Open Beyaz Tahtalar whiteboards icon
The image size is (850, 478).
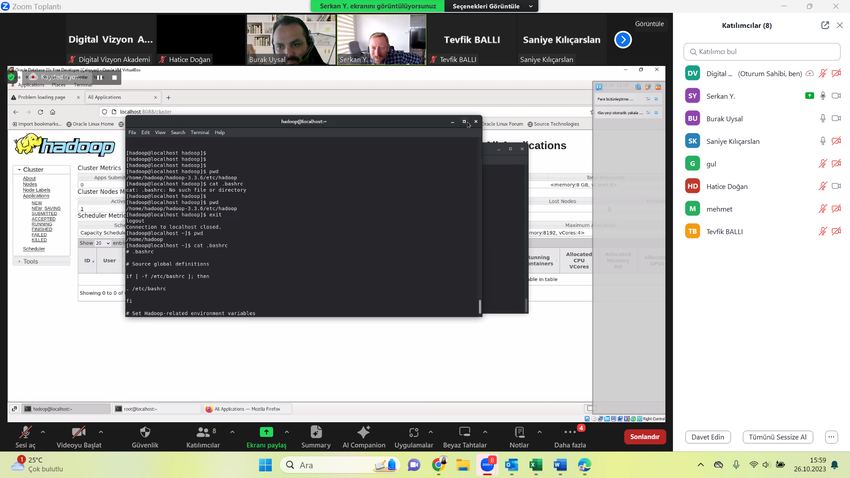click(x=465, y=432)
